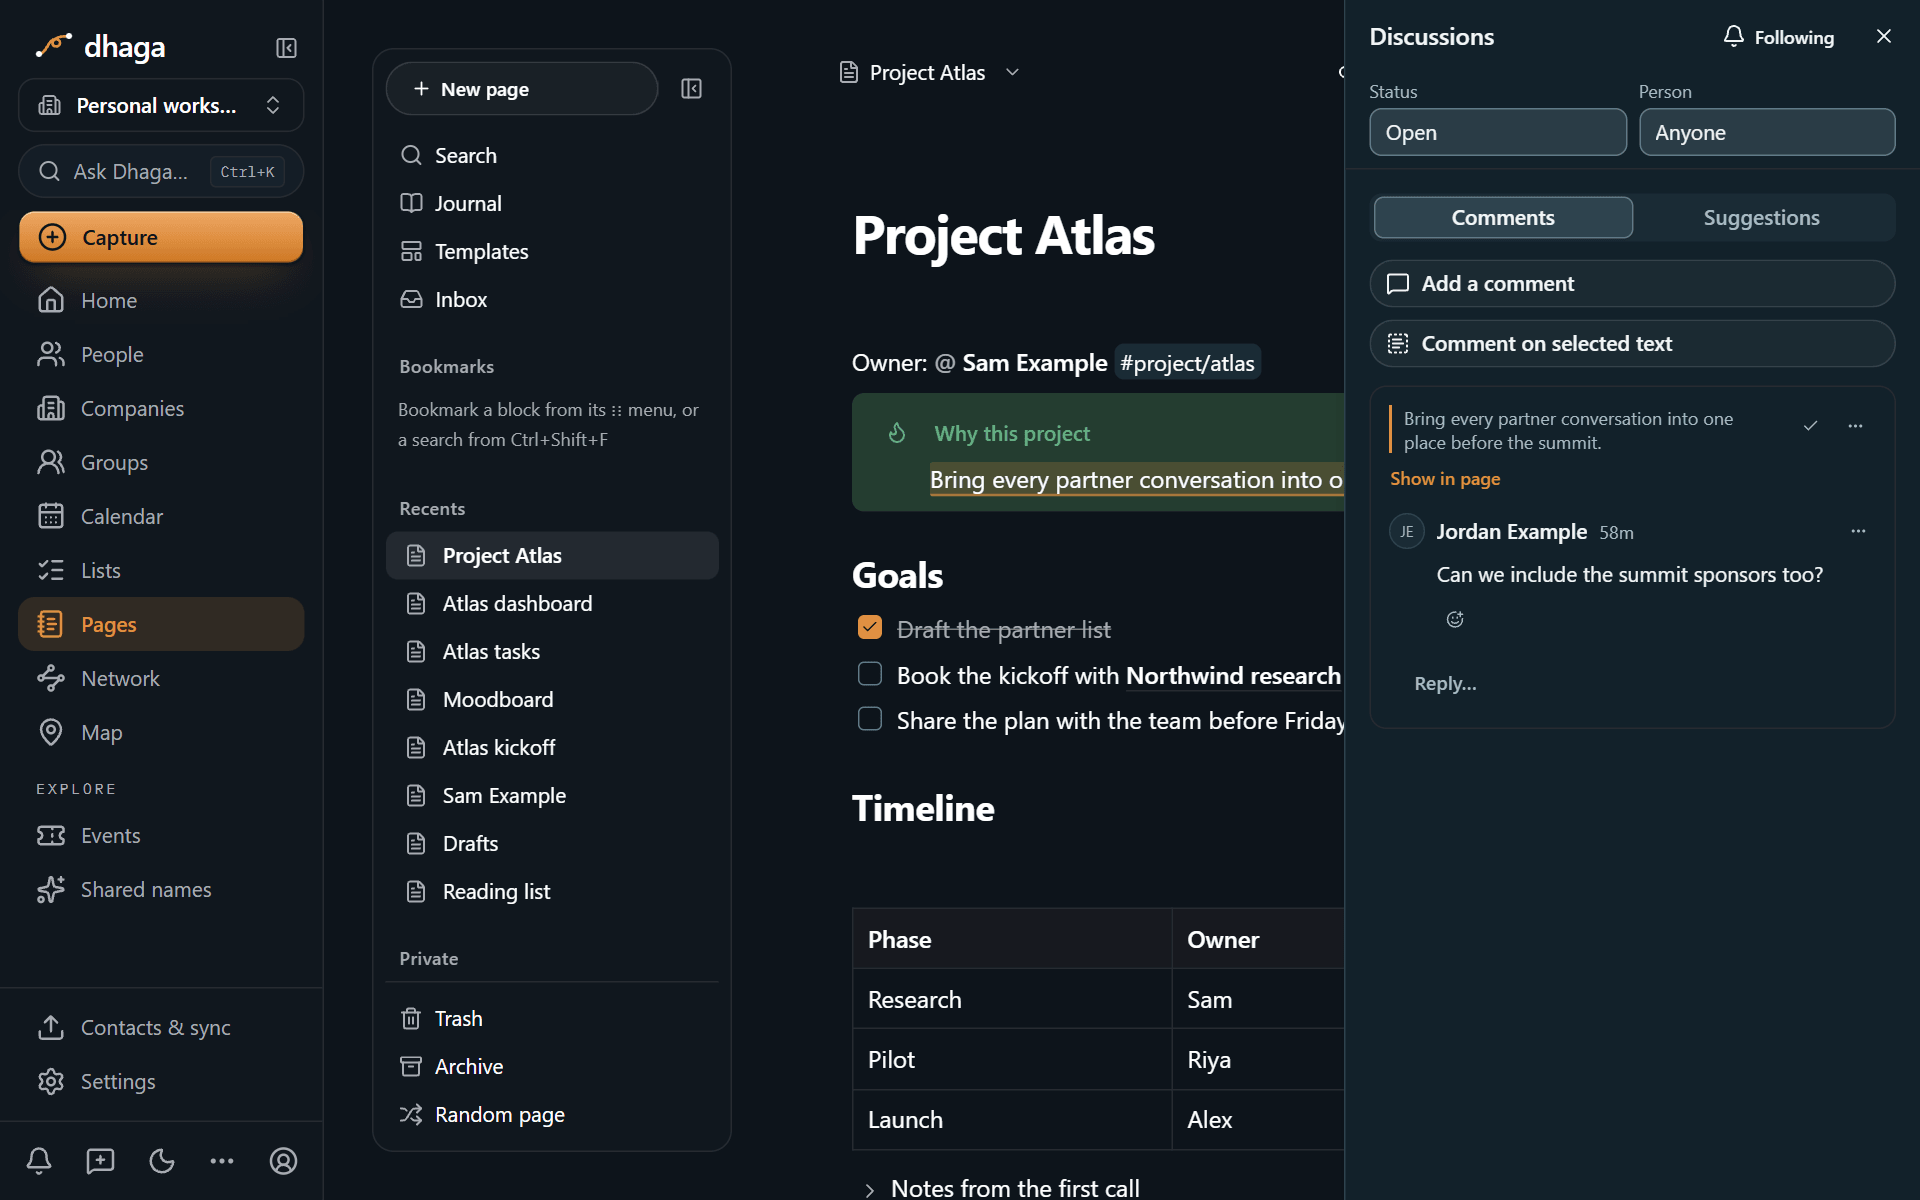This screenshot has width=1920, height=1200.
Task: Toggle dark mode moon icon
Action: point(161,1161)
